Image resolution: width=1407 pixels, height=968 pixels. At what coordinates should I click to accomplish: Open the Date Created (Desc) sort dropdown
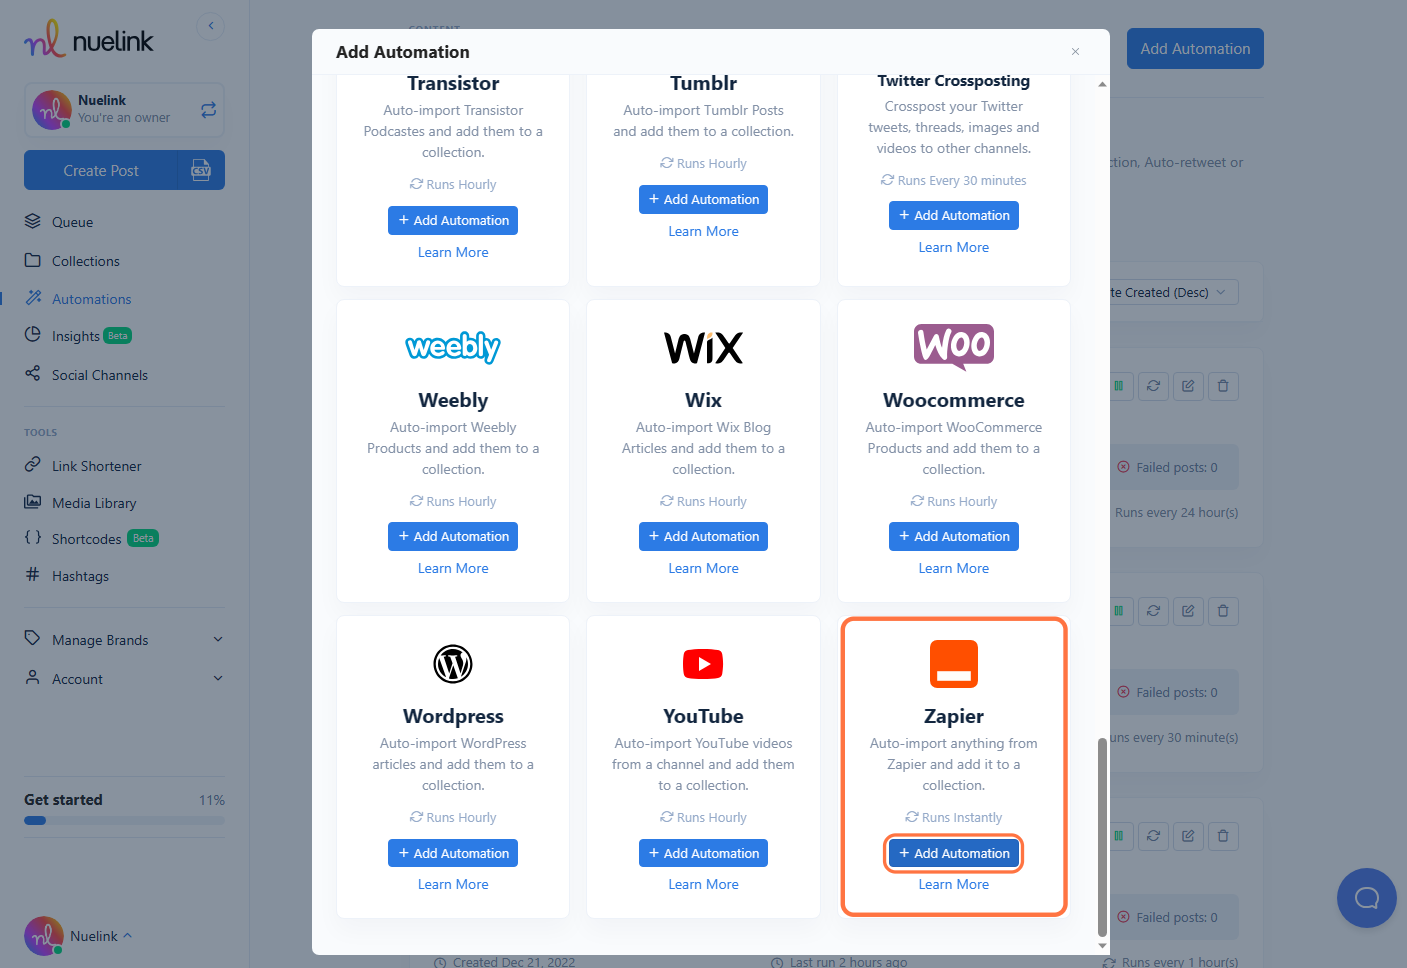tap(1173, 292)
